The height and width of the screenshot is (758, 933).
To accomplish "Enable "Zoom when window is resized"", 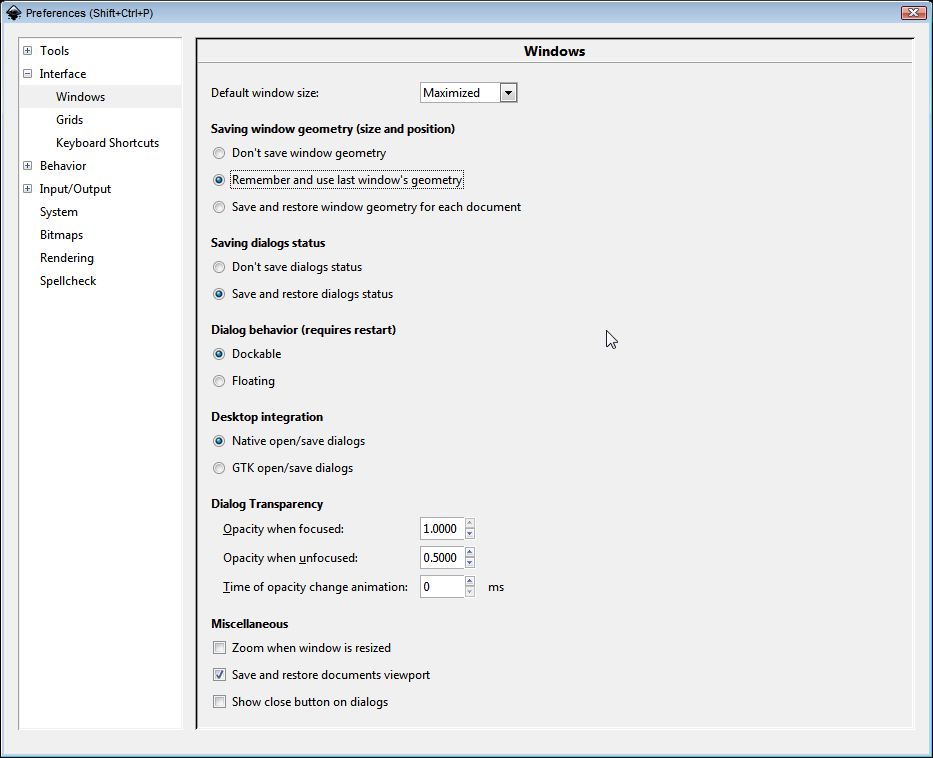I will click(x=219, y=647).
